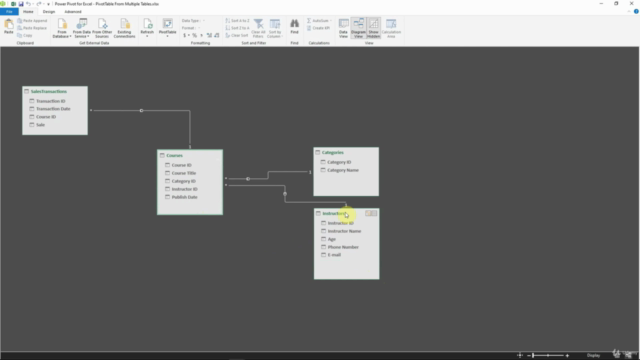640x360 pixels.
Task: Click the zoom in plus button
Action: coord(567,356)
